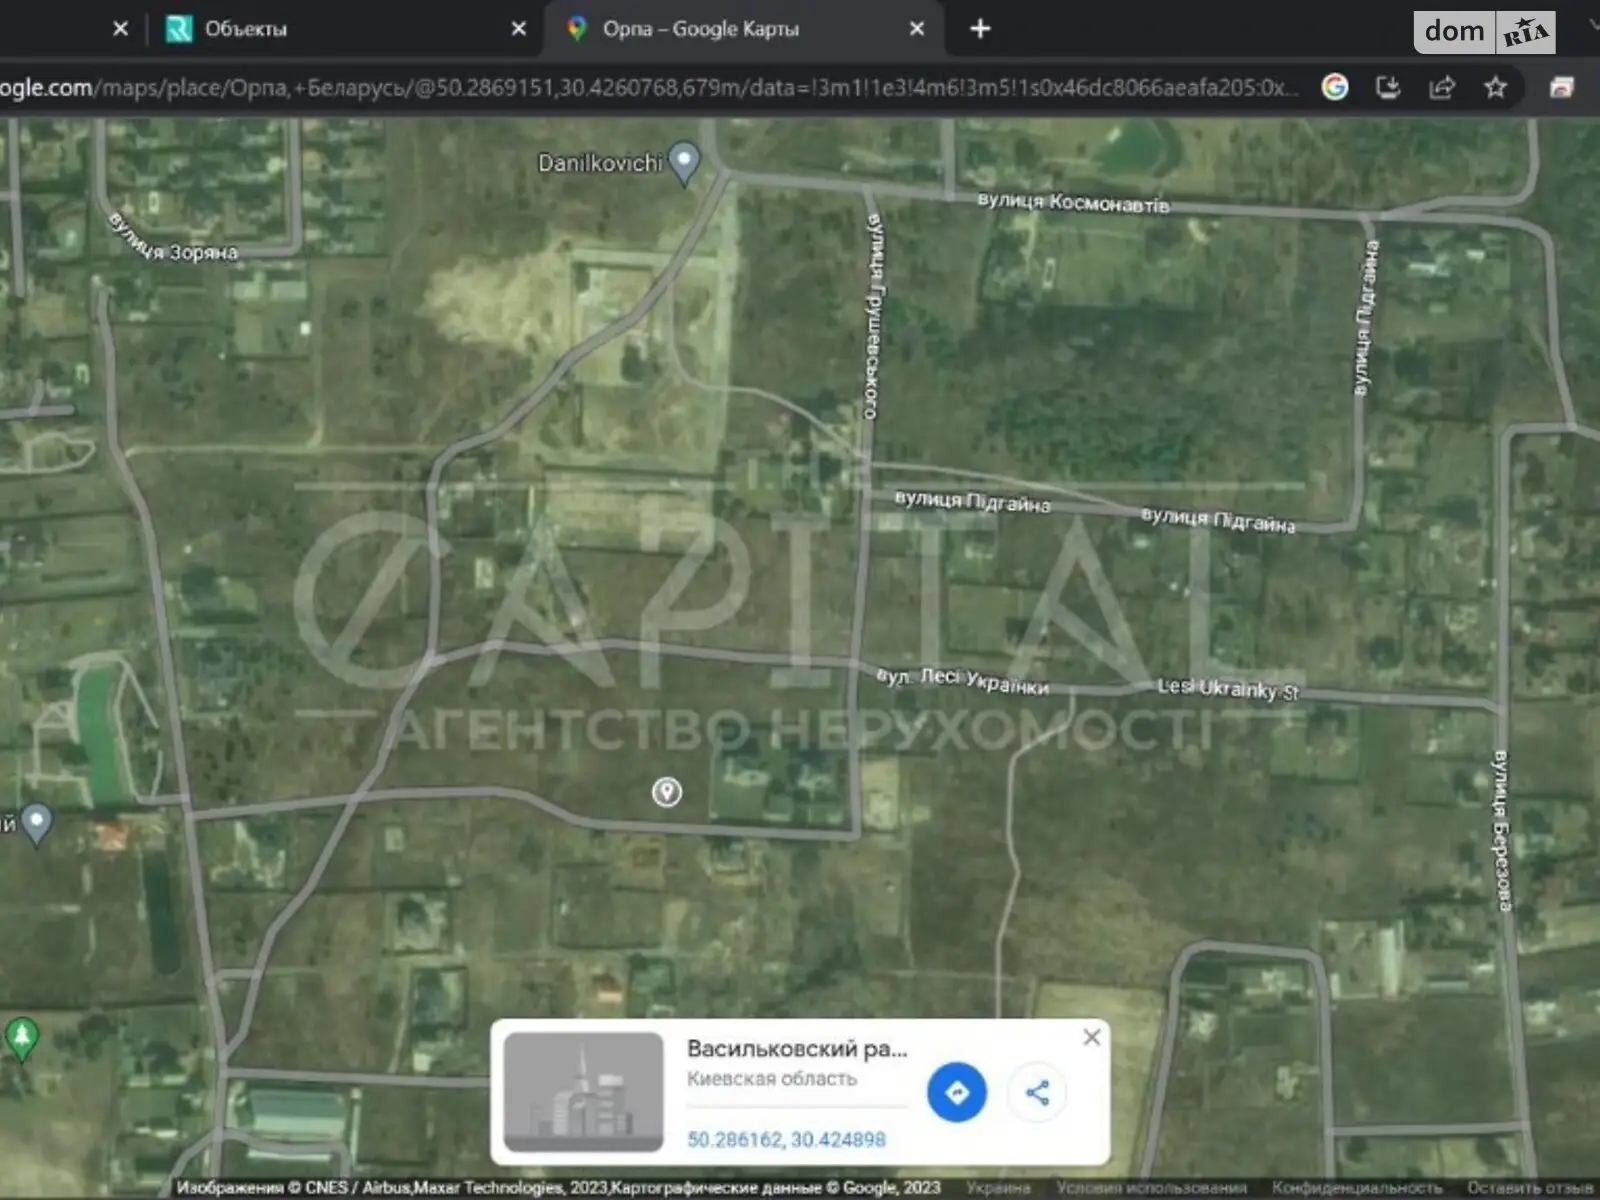Select the вул. Лесі Українки label
Viewport: 1600px width, 1200px height.
point(963,681)
